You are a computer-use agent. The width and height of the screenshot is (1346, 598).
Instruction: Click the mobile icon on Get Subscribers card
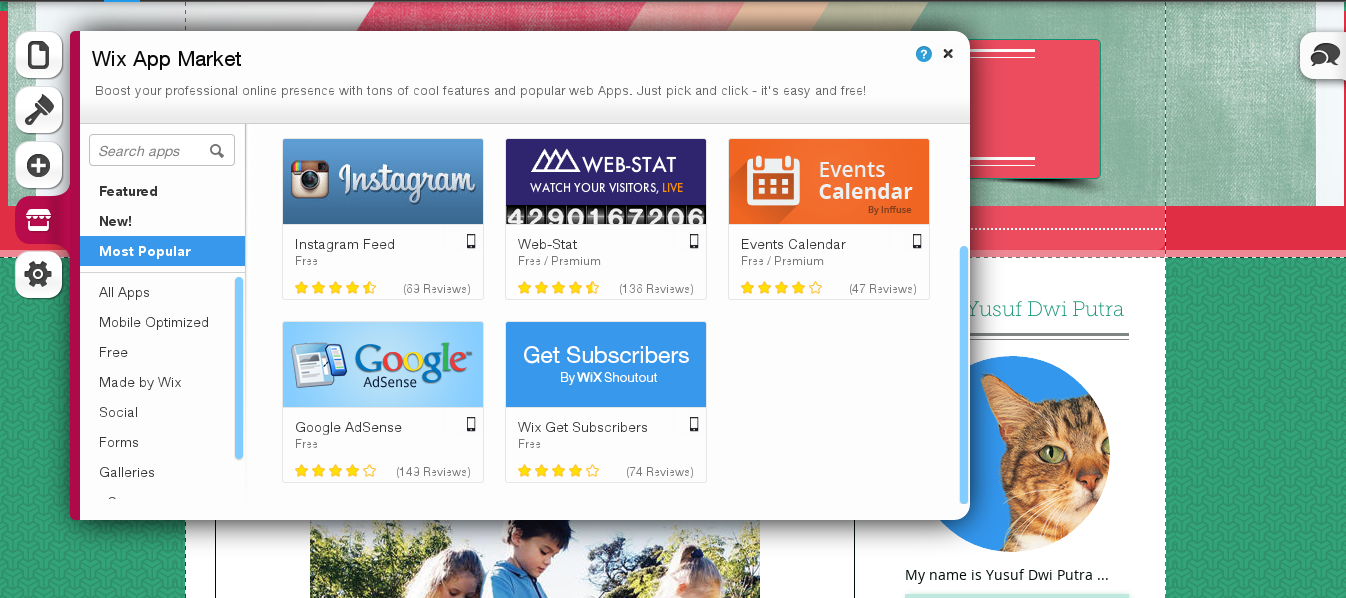tap(694, 424)
